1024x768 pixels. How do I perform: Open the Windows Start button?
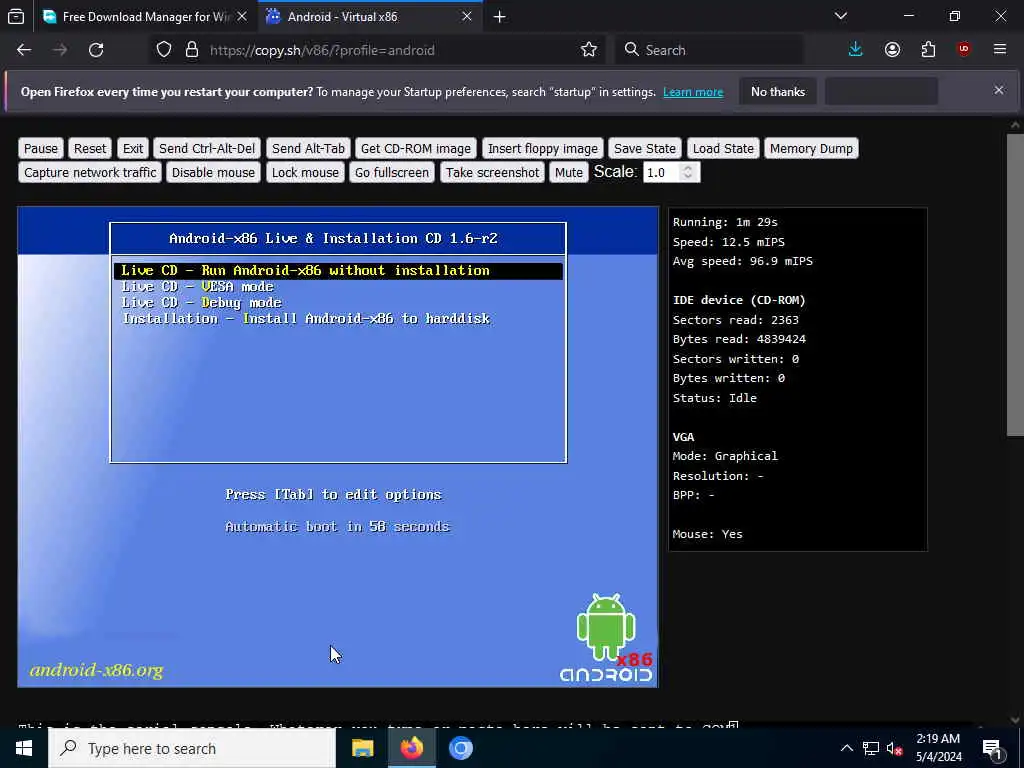[x=24, y=748]
